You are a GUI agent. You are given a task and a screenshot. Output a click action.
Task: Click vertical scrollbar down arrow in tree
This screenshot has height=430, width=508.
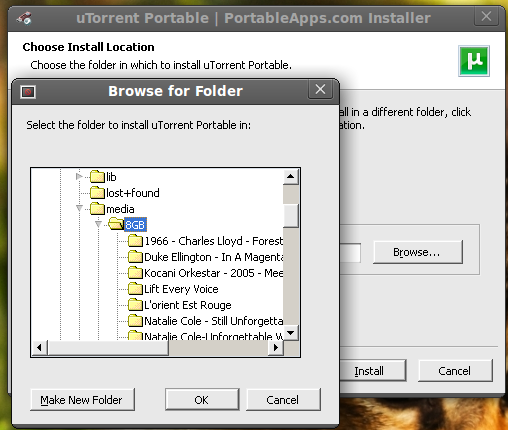pyautogui.click(x=291, y=333)
